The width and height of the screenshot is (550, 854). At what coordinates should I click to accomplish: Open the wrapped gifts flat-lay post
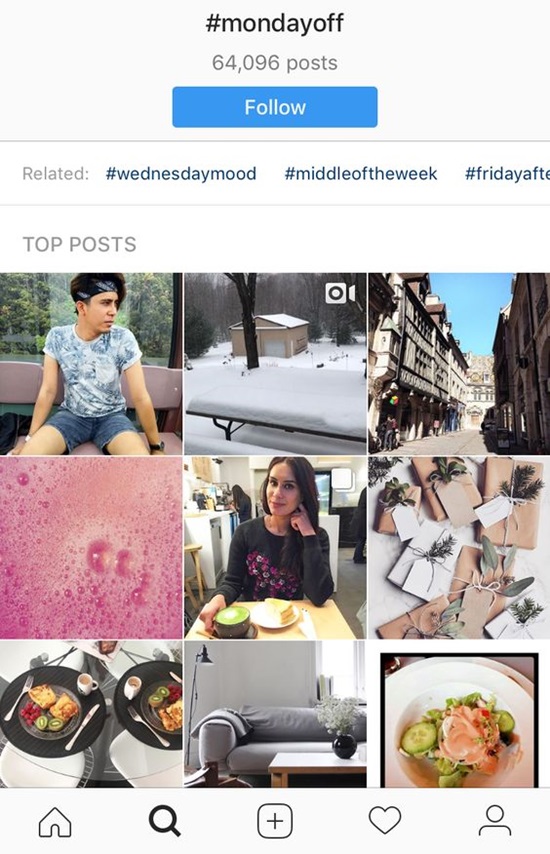pyautogui.click(x=459, y=548)
